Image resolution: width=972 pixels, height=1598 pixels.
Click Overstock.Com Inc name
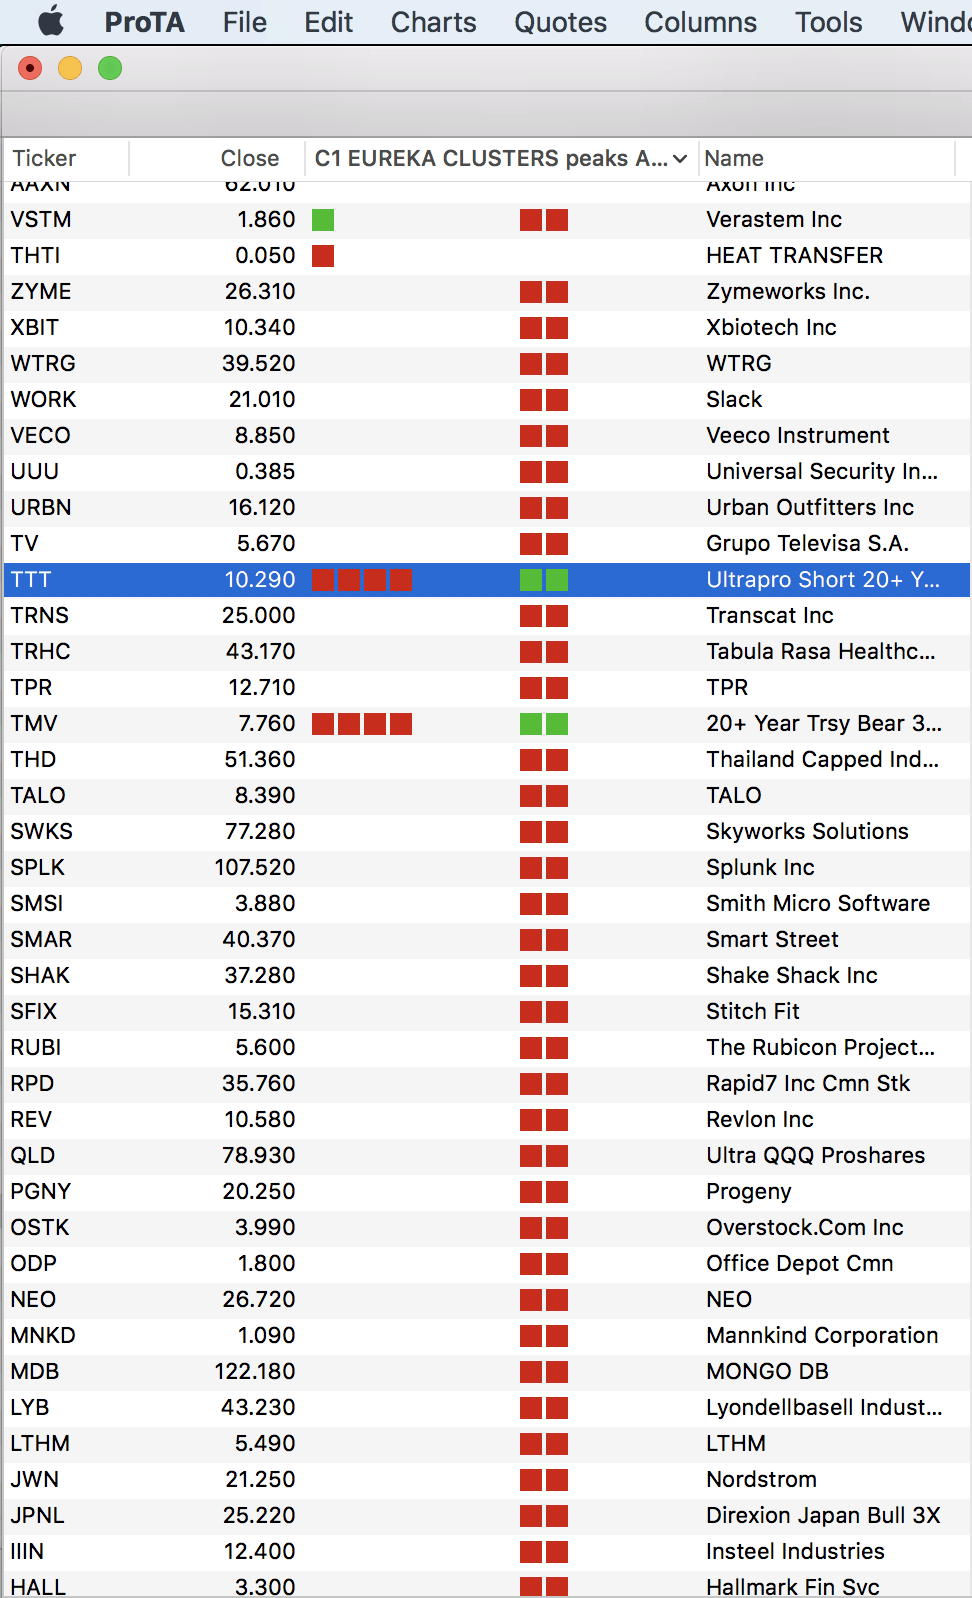[805, 1228]
